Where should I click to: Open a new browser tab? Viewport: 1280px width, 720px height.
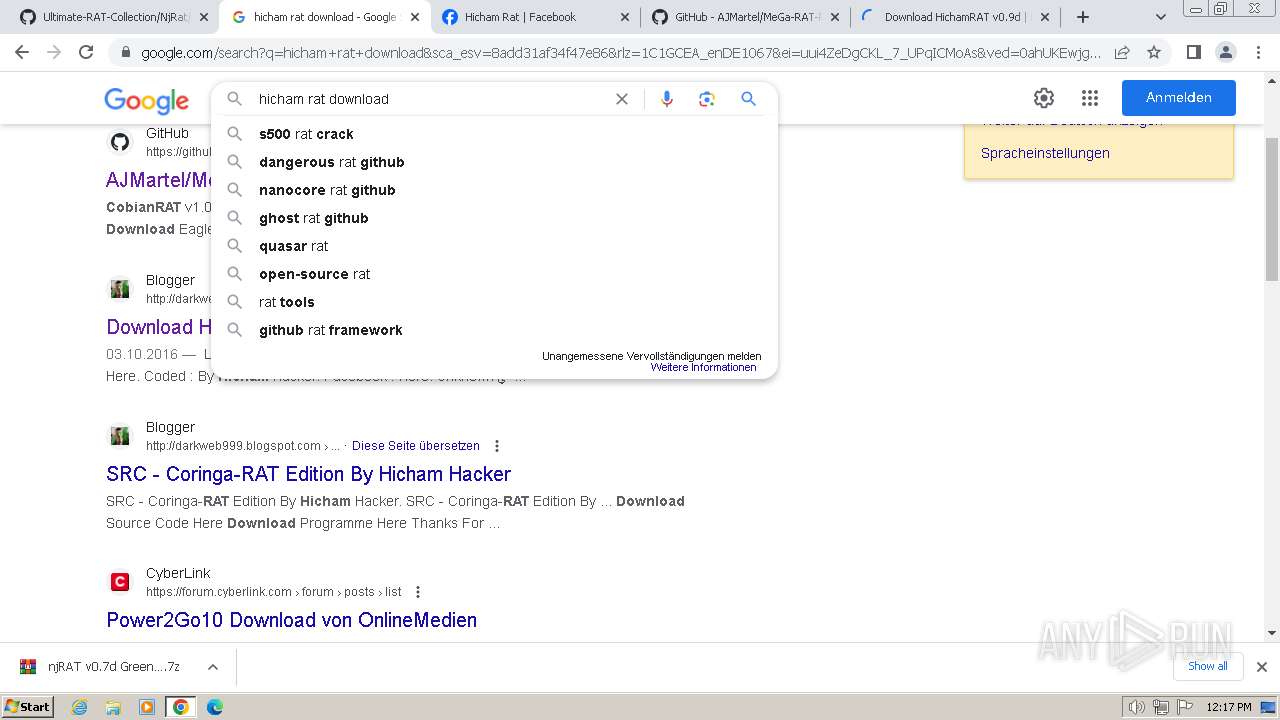(1083, 17)
